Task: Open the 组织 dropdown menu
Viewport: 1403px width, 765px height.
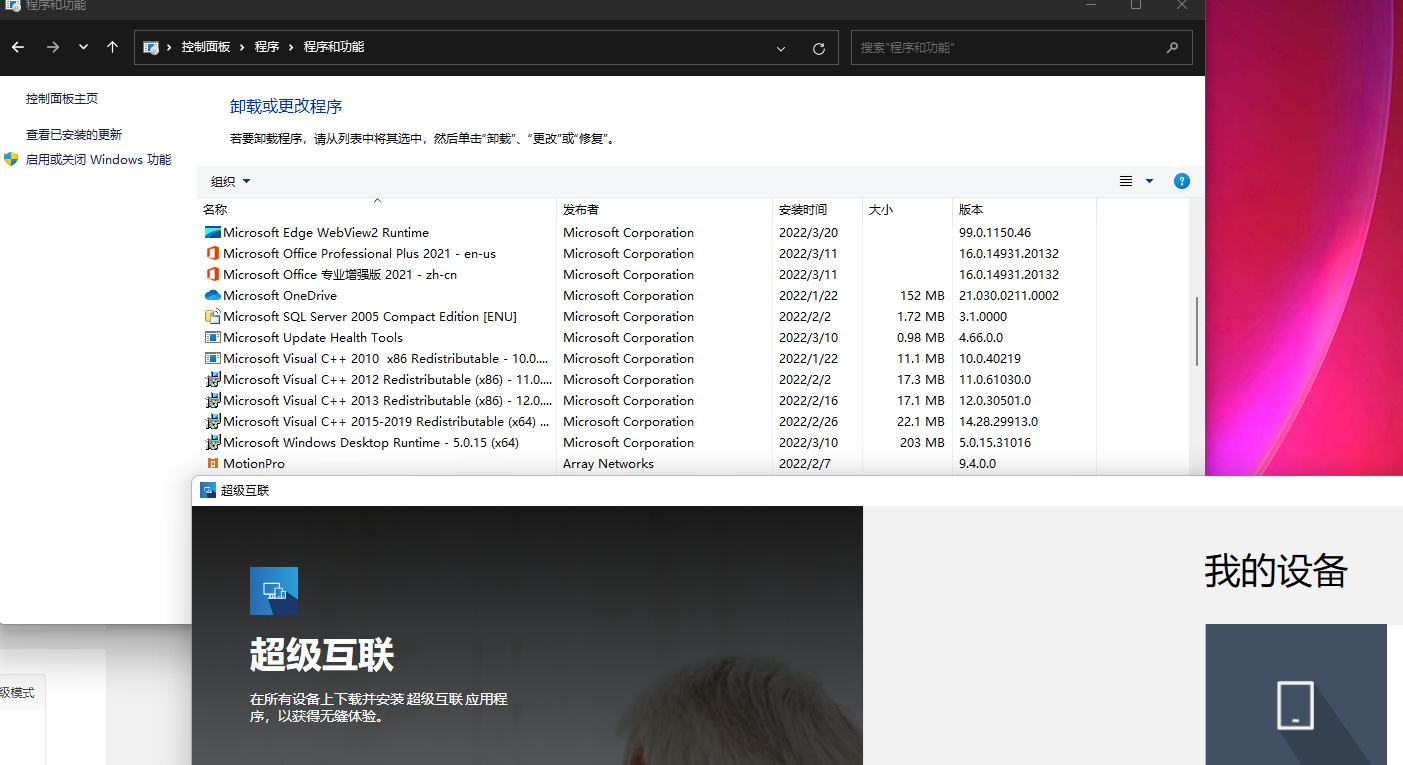Action: click(x=231, y=181)
